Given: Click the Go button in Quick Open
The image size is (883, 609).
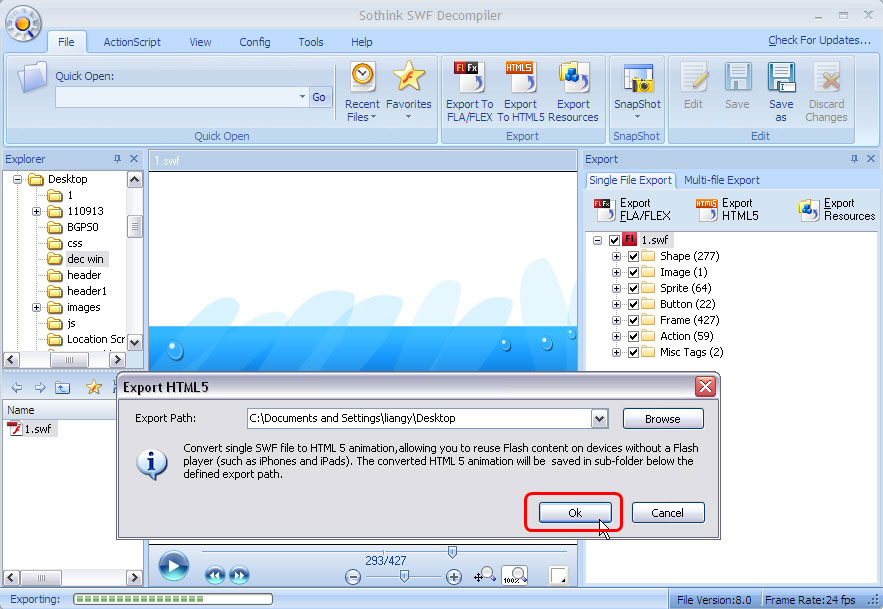Looking at the screenshot, I should pos(319,97).
